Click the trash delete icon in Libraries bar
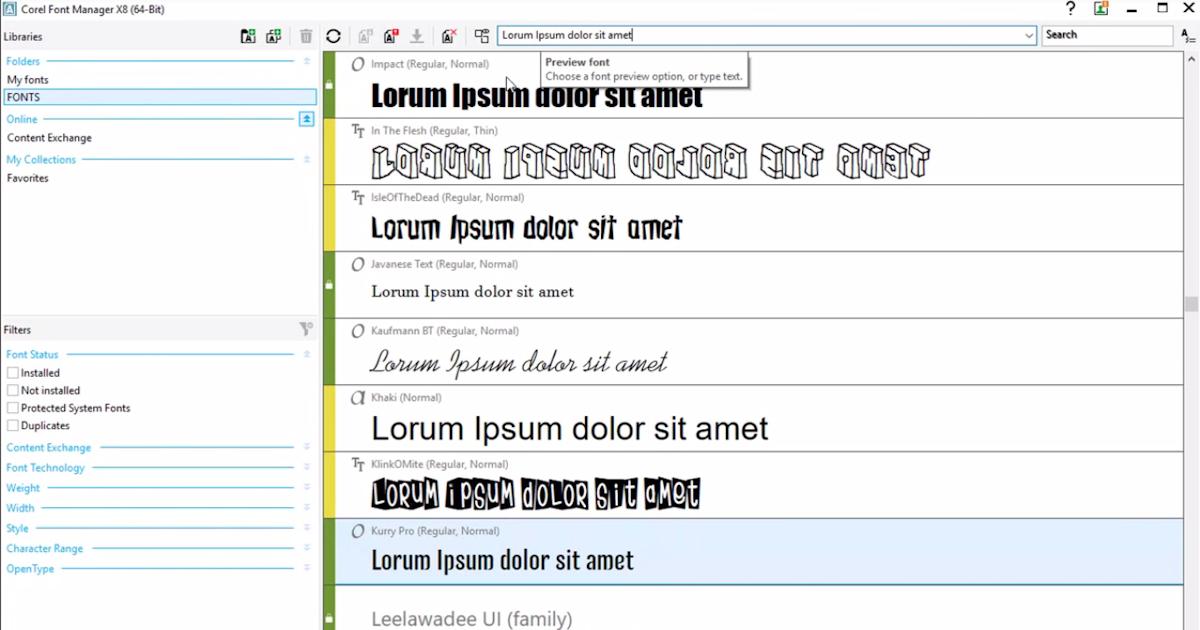The width and height of the screenshot is (1200, 630). (306, 36)
